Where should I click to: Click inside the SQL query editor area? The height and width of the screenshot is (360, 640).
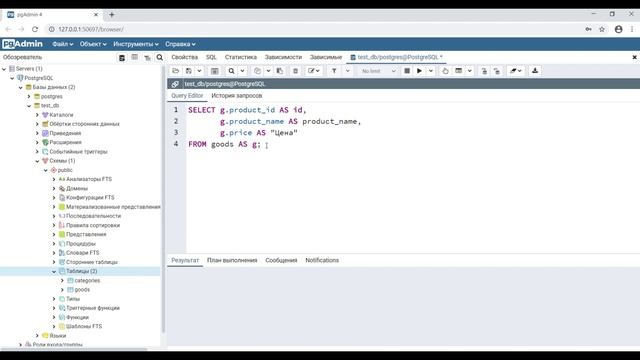(413, 179)
